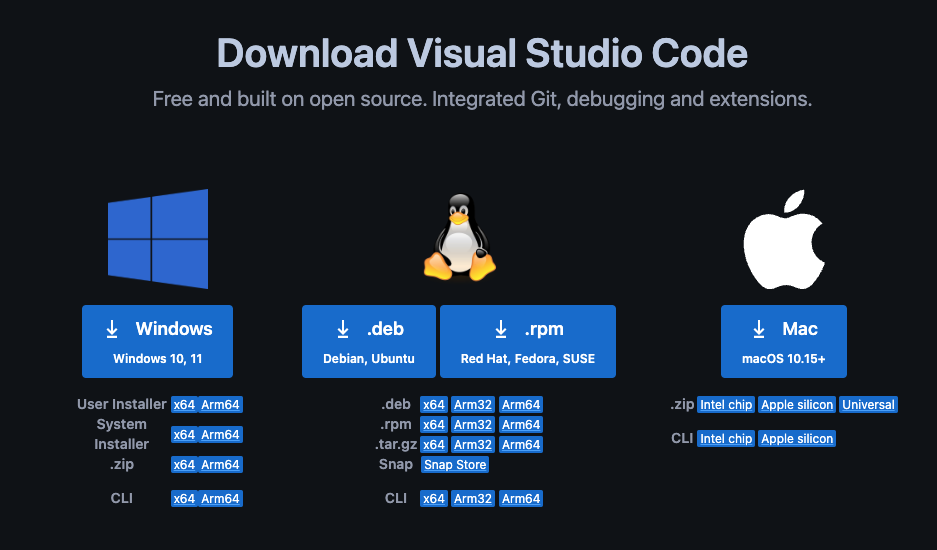This screenshot has height=550, width=937.
Task: Select Windows User Installer Arm64 link
Action: coord(221,405)
